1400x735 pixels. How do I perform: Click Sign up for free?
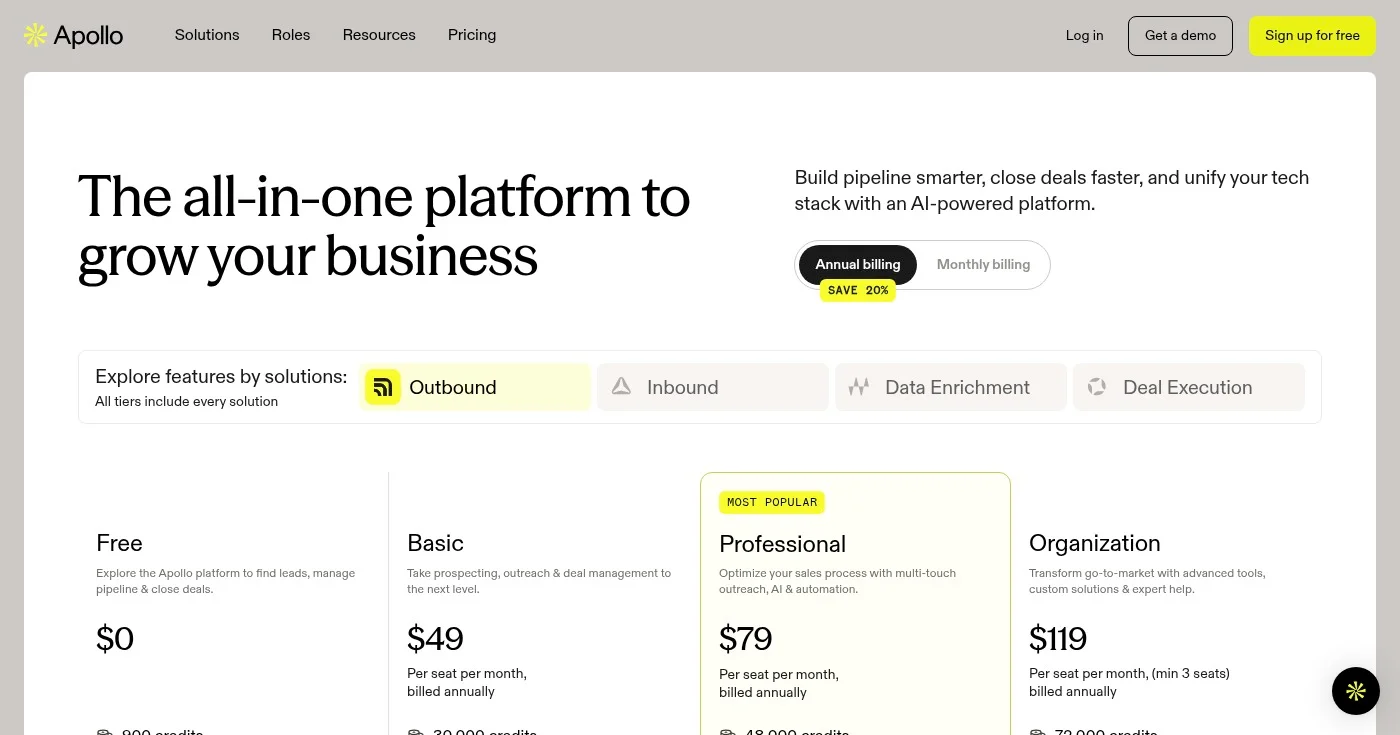(1312, 35)
